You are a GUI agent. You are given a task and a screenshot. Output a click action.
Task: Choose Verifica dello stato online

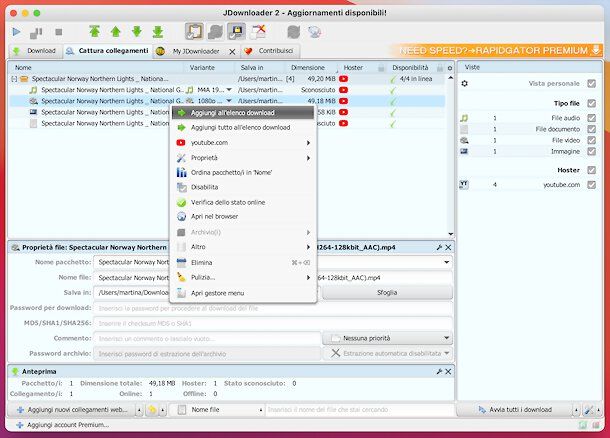tap(243, 202)
